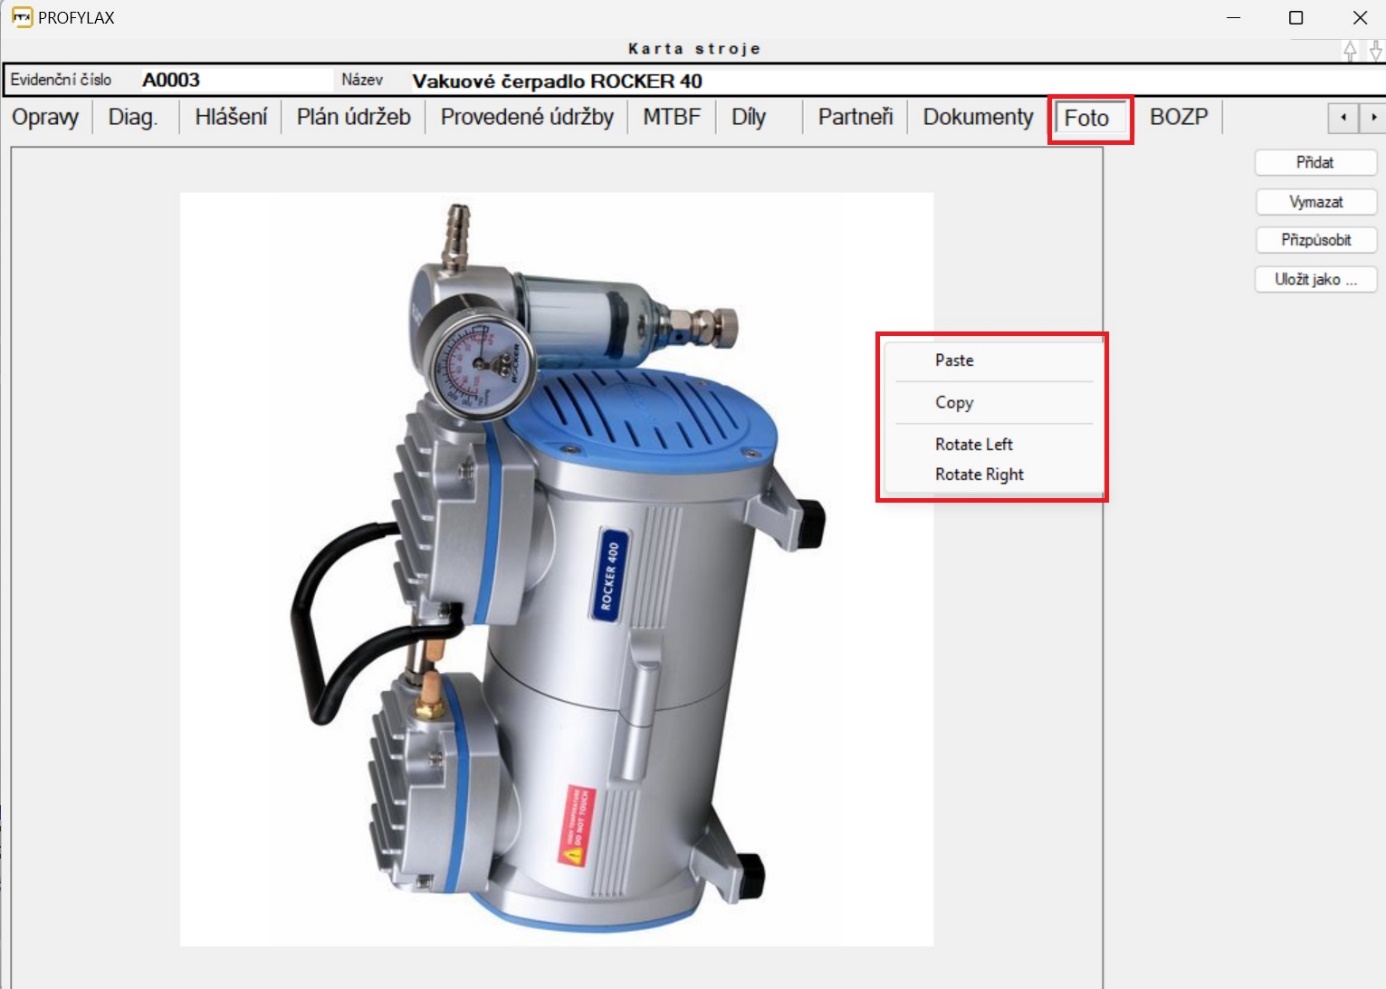
Task: Click the Vymazat button
Action: (x=1316, y=201)
